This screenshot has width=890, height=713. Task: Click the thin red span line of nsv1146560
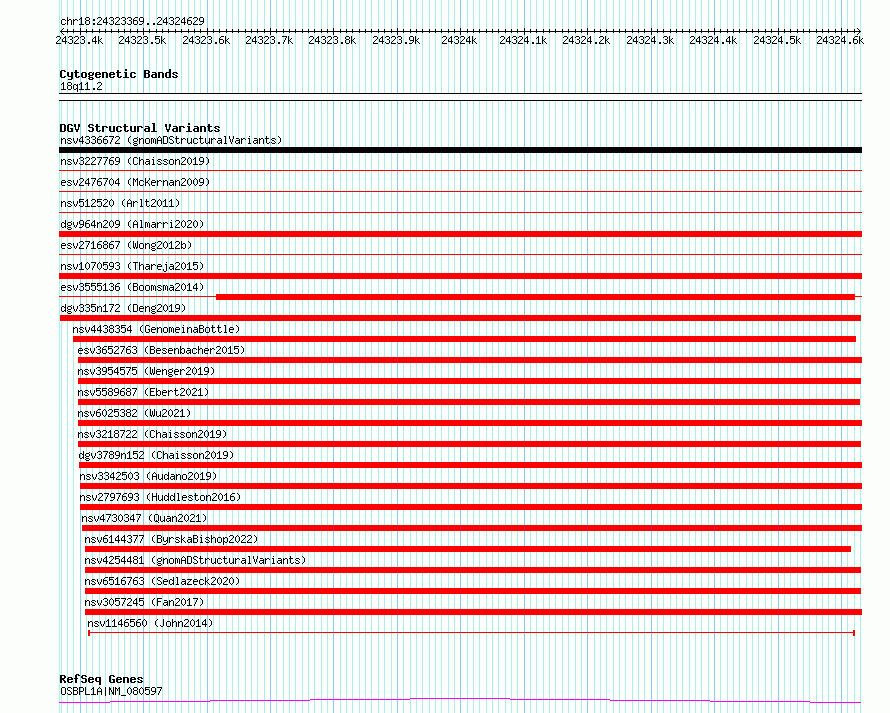coord(472,632)
